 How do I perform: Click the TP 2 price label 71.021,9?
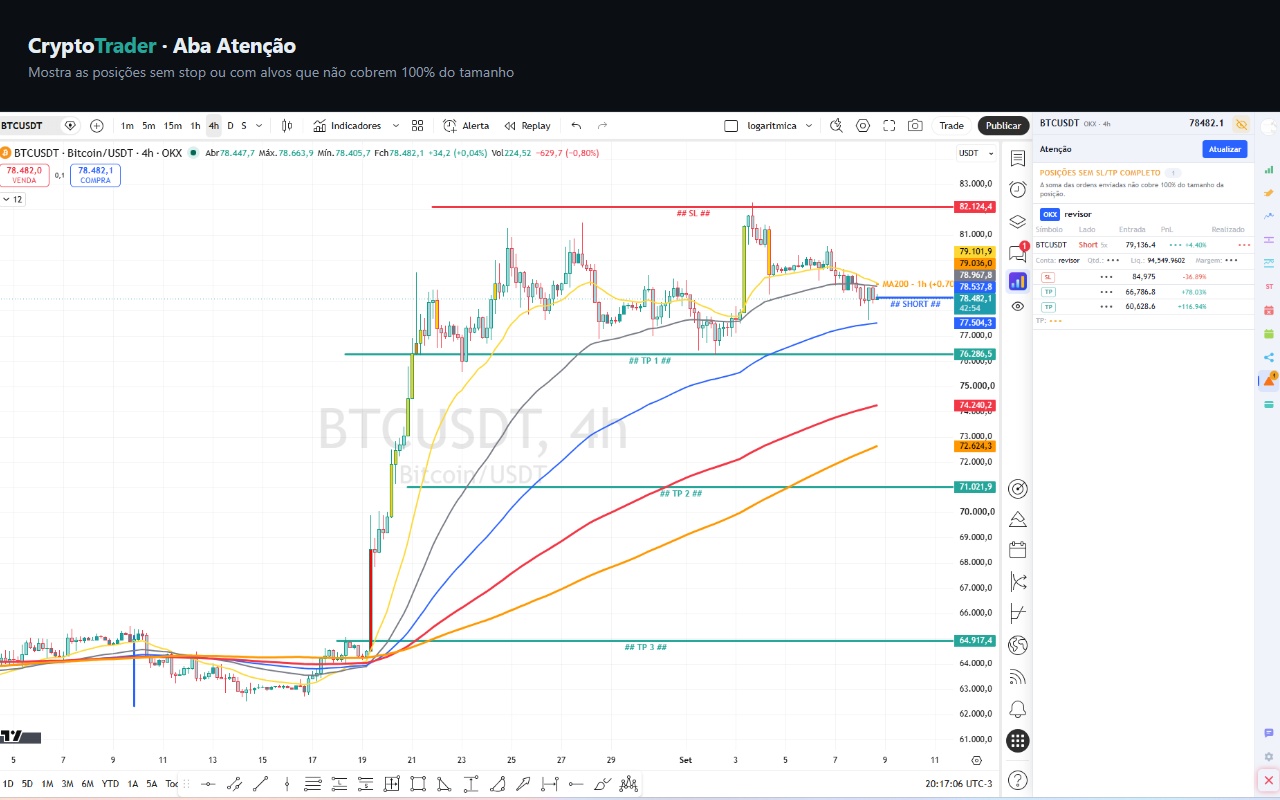976,487
